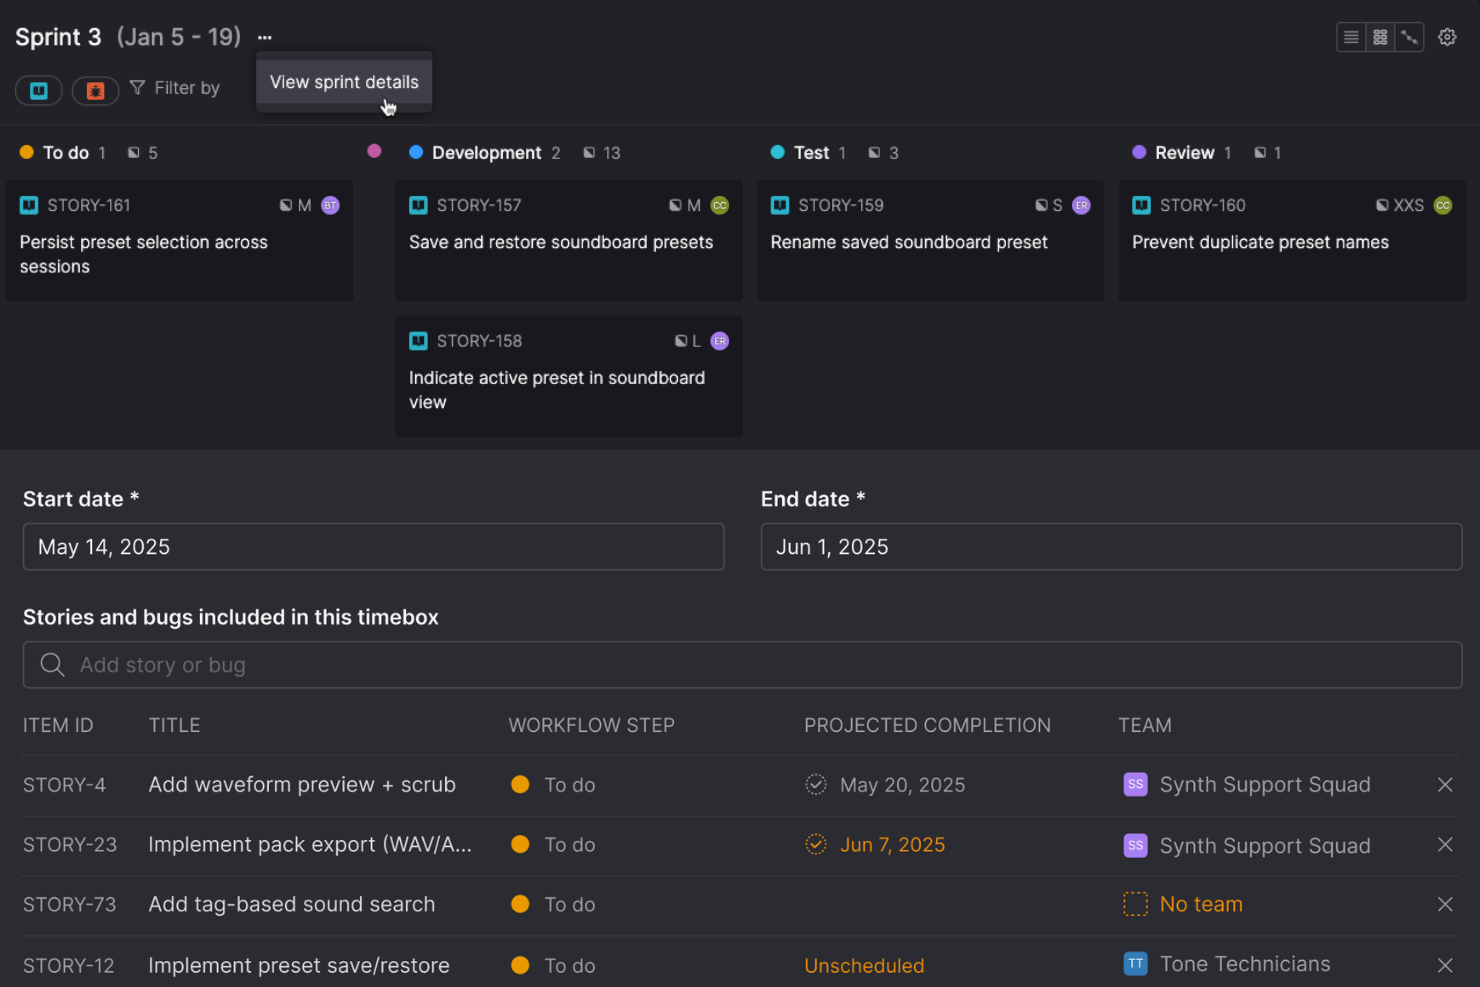Open card Rename saved soundboard preset
The image size is (1480, 987).
coord(930,240)
